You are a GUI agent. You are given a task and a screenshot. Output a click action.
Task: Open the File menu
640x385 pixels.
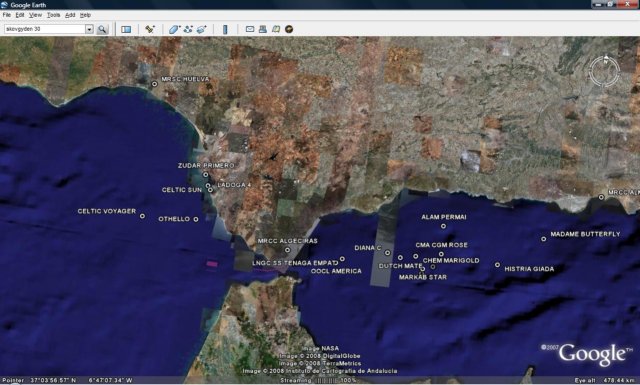coord(7,15)
